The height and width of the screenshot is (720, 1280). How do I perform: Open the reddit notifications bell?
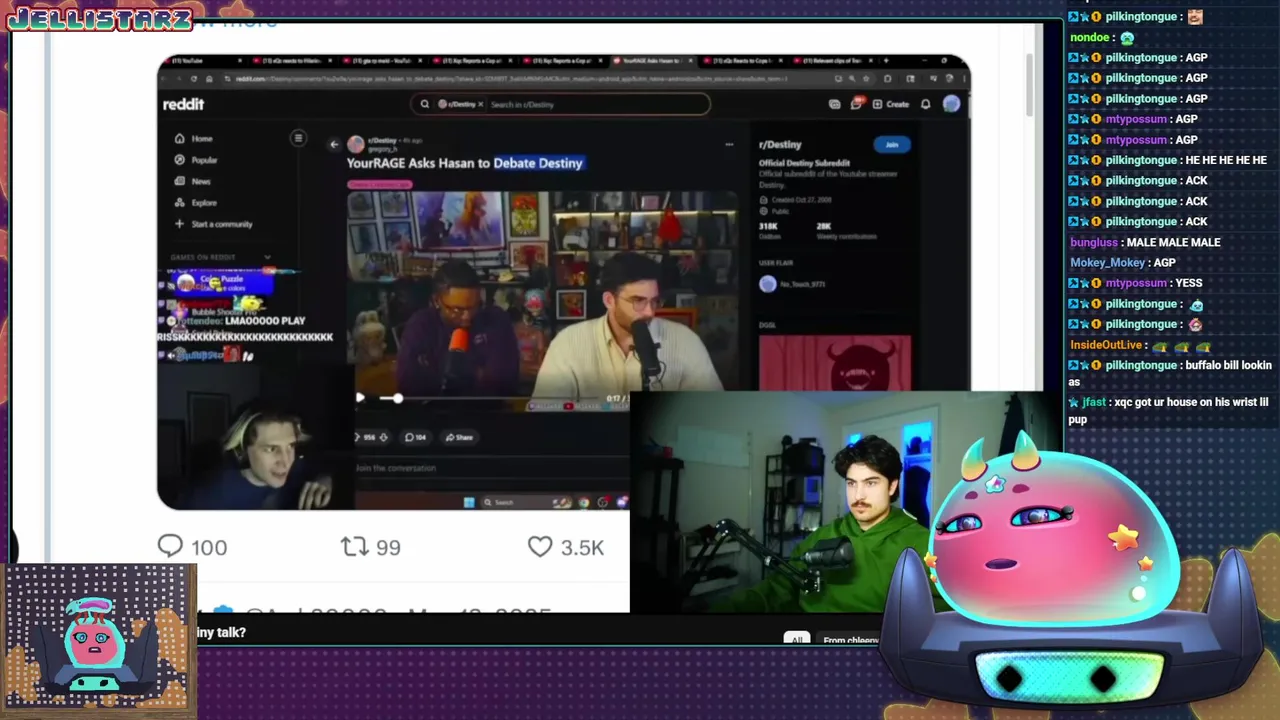[926, 104]
